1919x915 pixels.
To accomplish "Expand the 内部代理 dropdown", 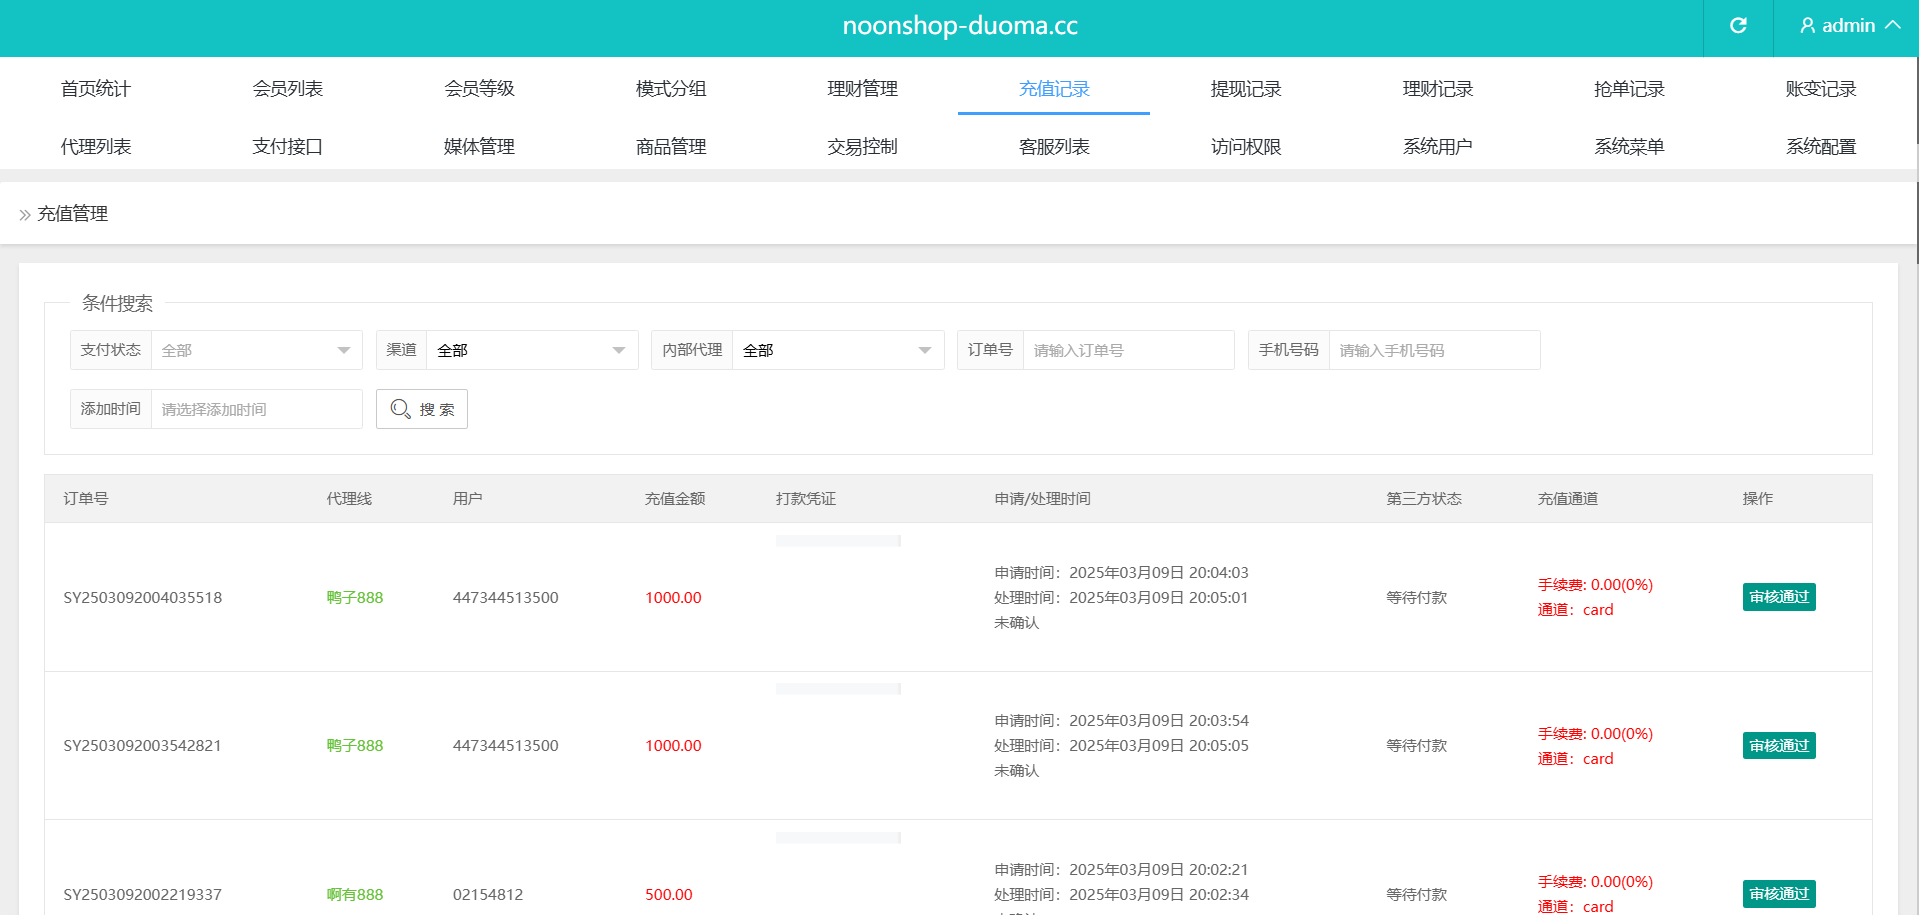I will pyautogui.click(x=837, y=350).
